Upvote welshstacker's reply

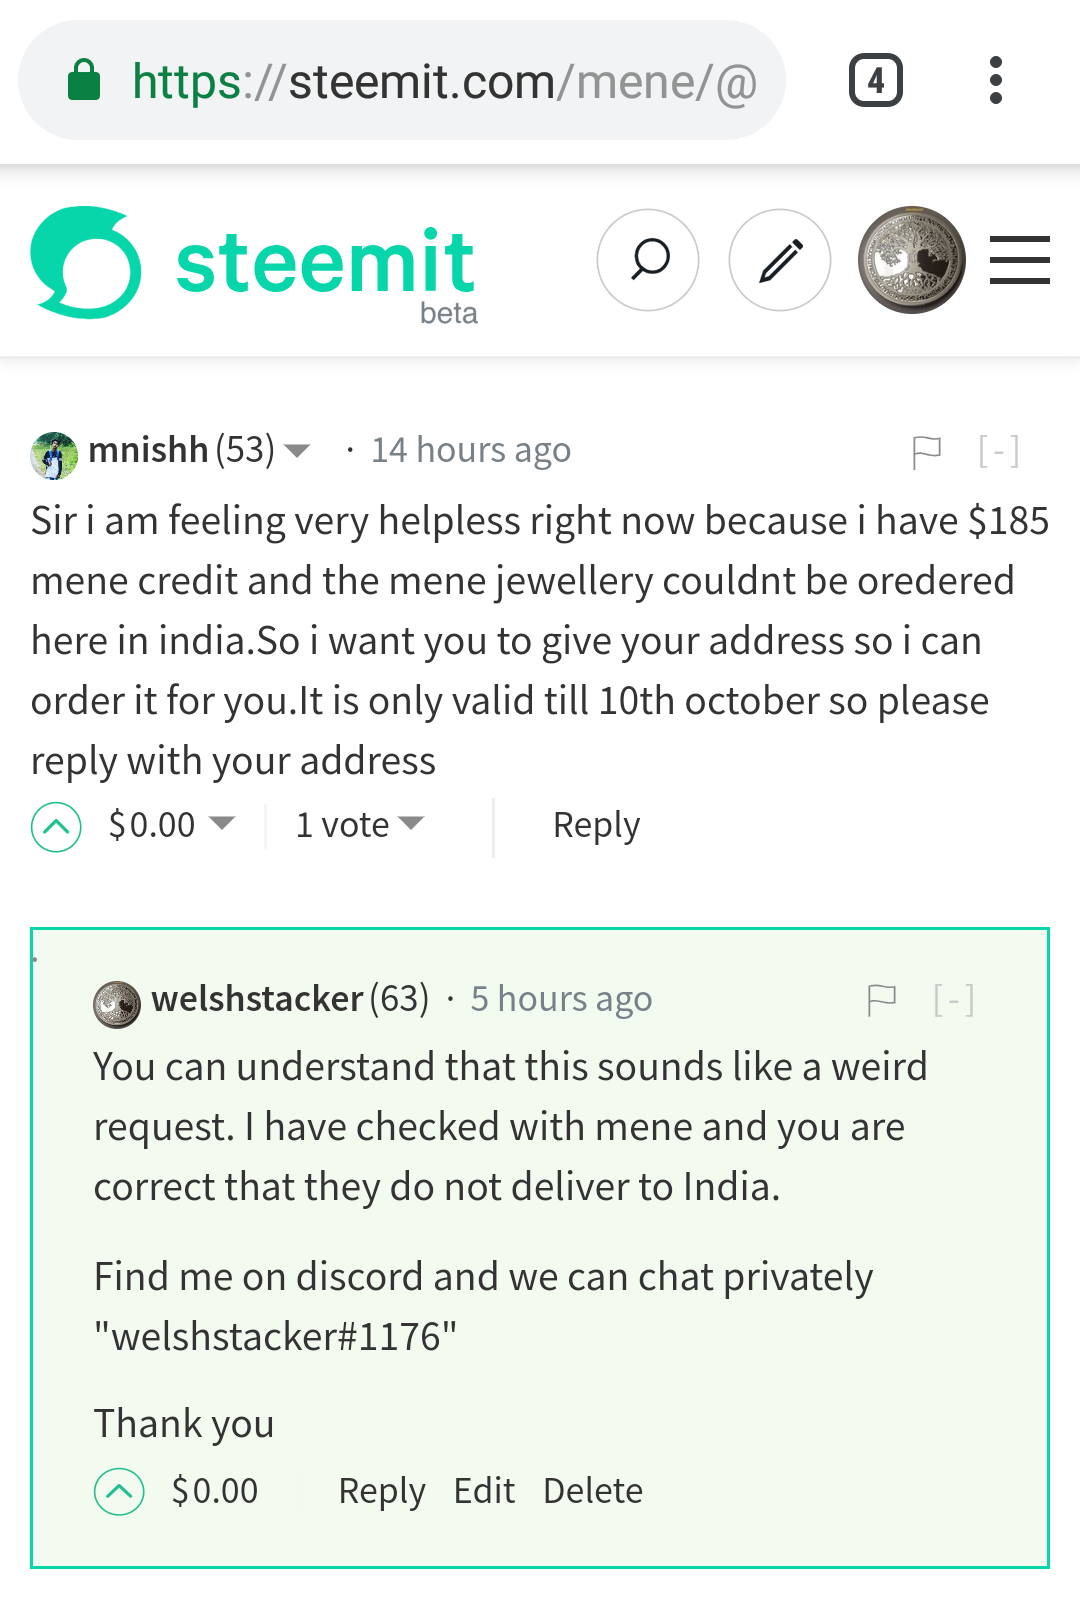[119, 1492]
